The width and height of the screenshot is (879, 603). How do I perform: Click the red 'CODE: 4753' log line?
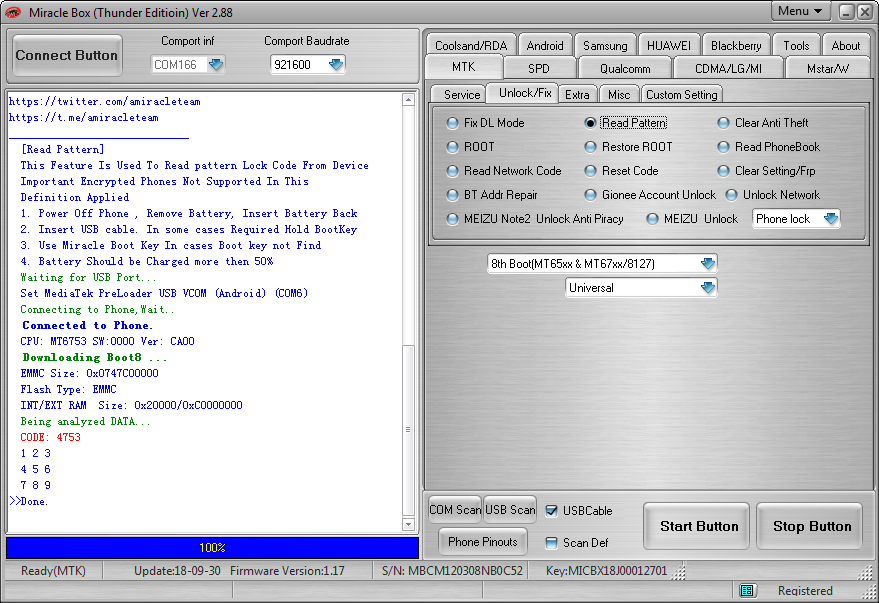[x=50, y=437]
